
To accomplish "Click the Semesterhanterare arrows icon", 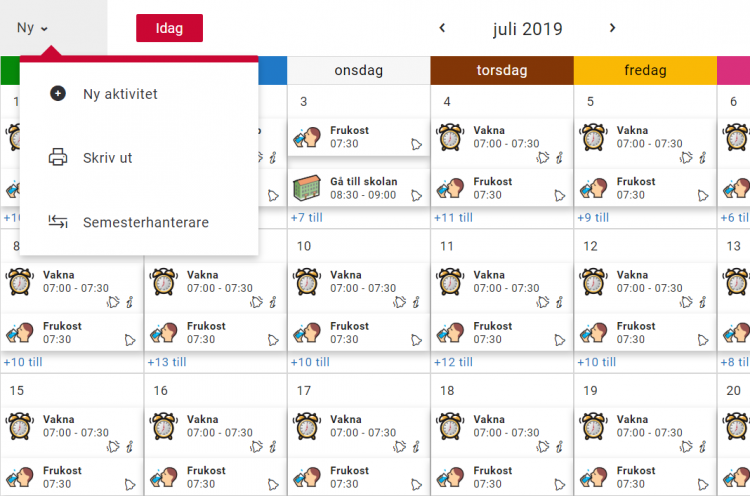I will tap(58, 222).
